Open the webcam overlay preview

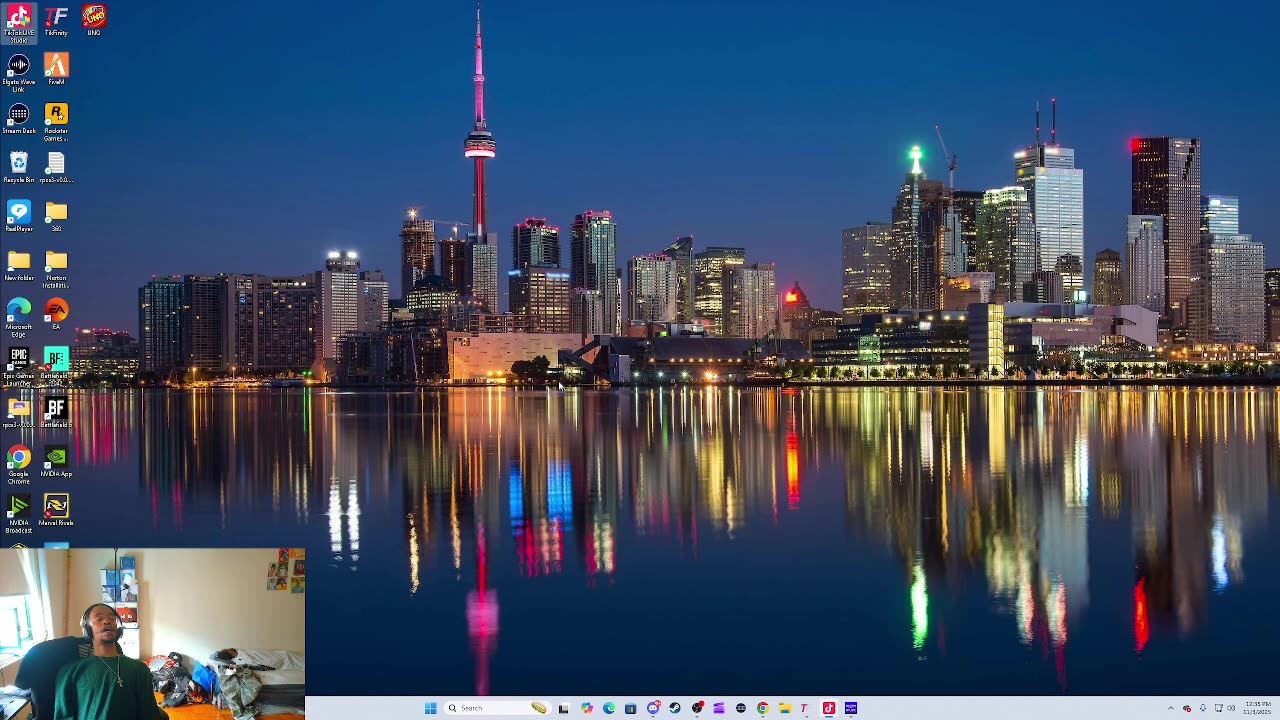tap(152, 634)
